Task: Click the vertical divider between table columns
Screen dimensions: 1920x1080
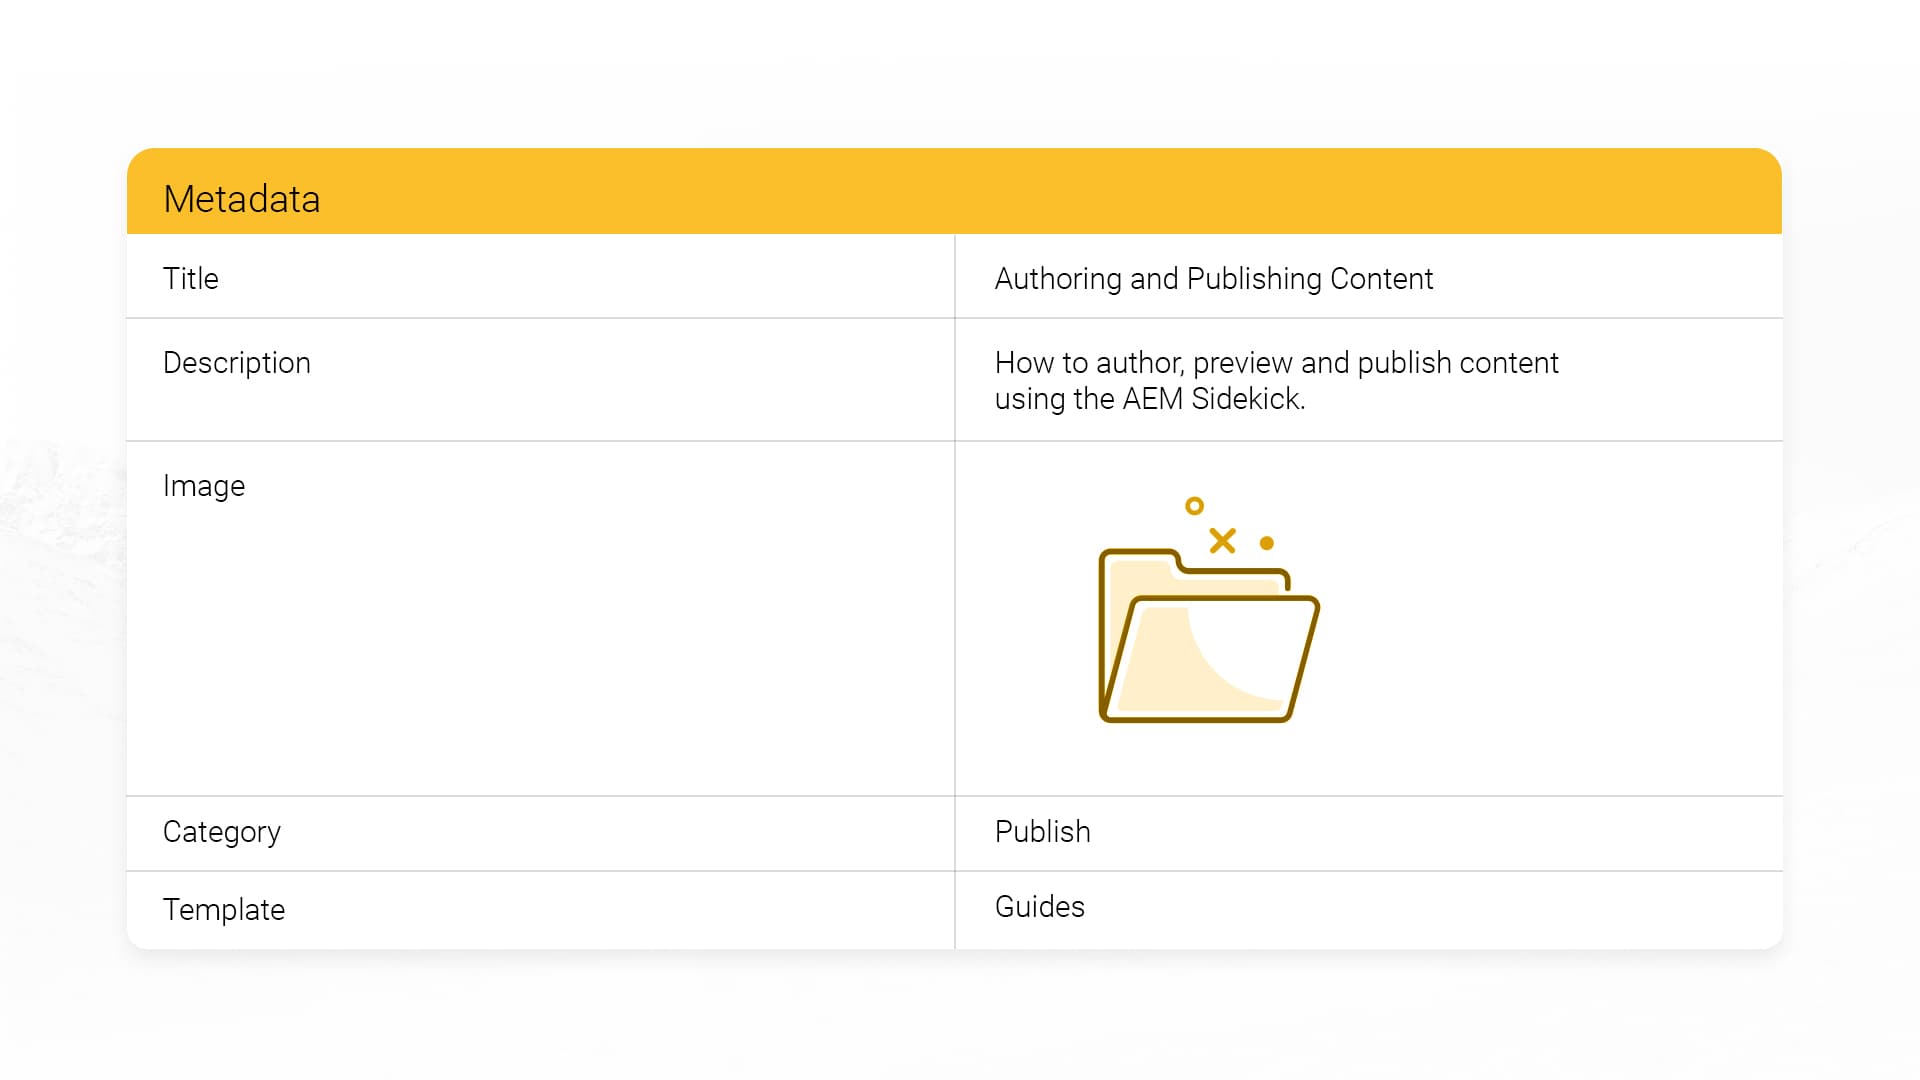Action: pyautogui.click(x=955, y=620)
